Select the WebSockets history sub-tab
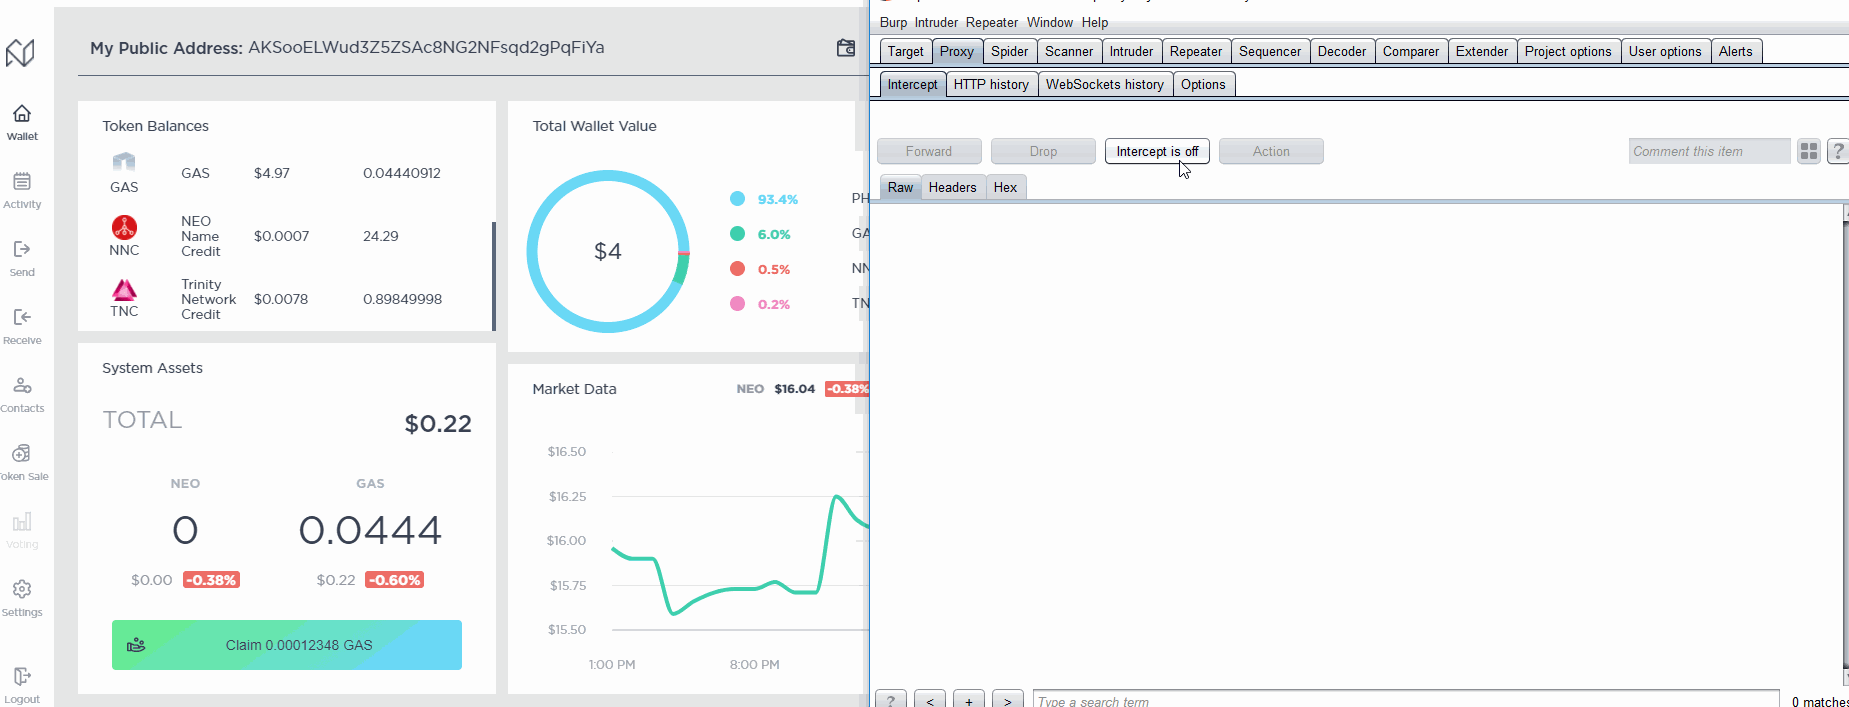Image resolution: width=1849 pixels, height=707 pixels. (1105, 84)
